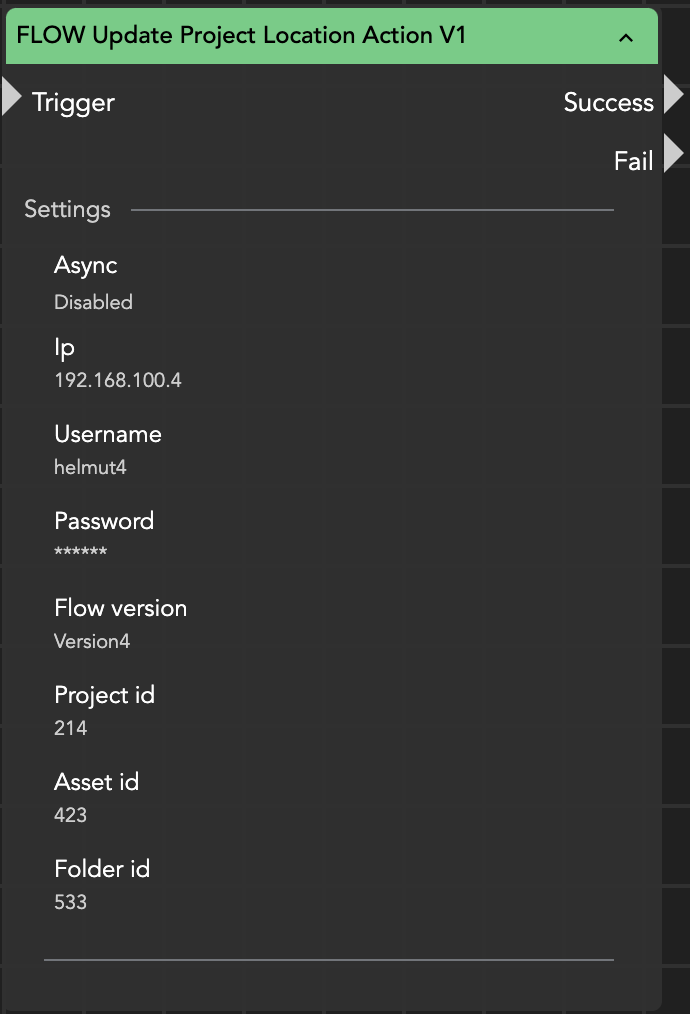690x1014 pixels.
Task: Click the Trigger port label
Action: pos(73,102)
